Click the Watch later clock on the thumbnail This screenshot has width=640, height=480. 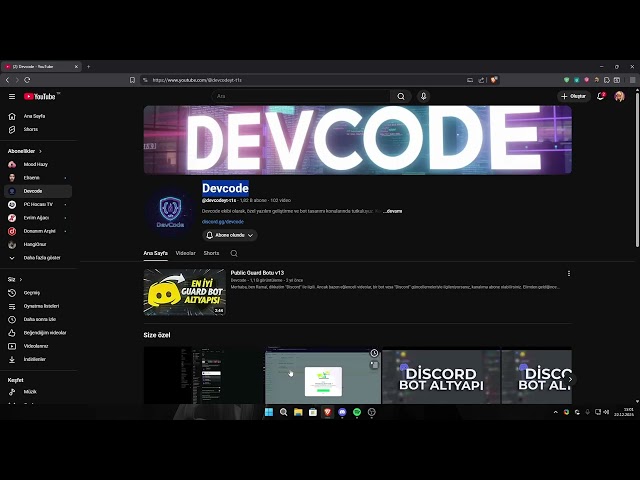point(374,353)
